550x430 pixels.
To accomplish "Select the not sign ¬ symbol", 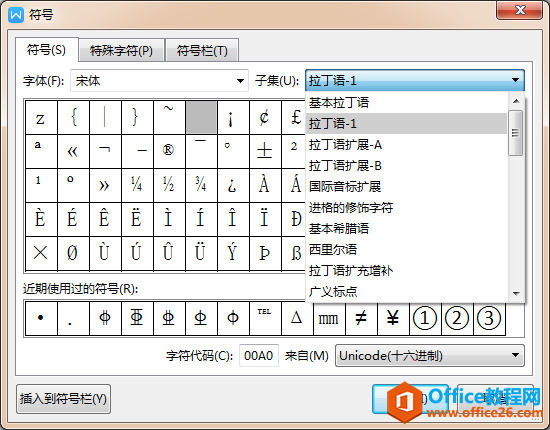I will pos(105,151).
